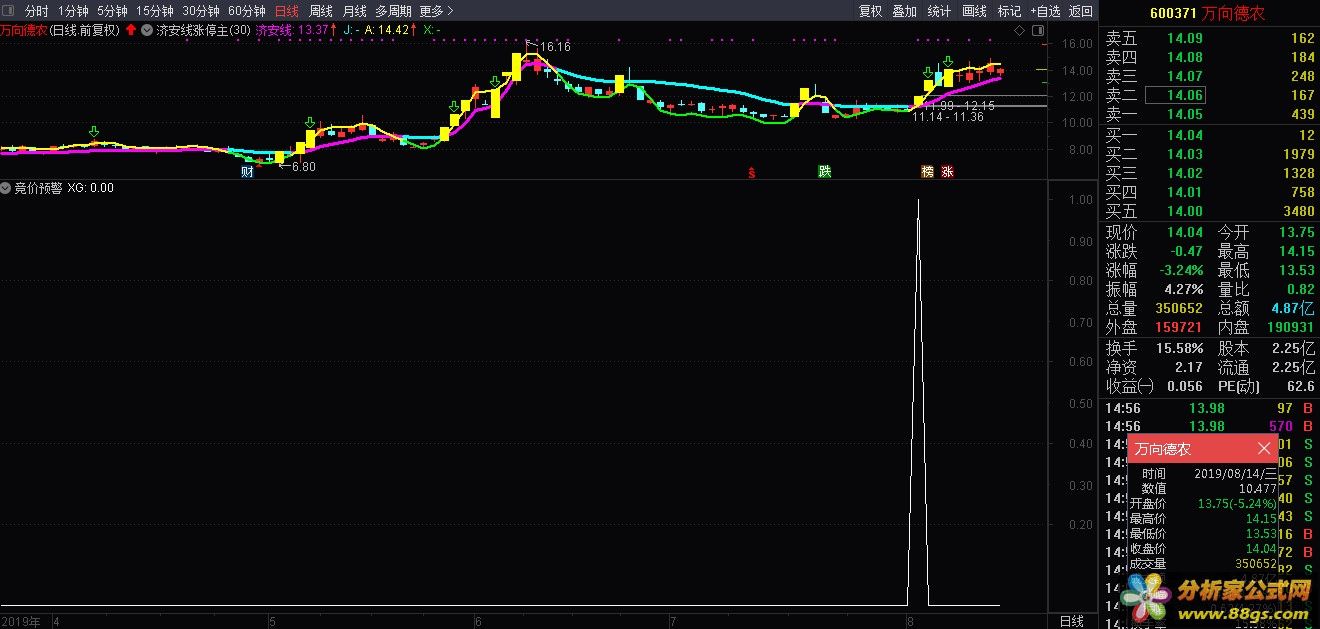The width and height of the screenshot is (1320, 629).
Task: Select the 5分钟 period tab
Action: [x=112, y=11]
